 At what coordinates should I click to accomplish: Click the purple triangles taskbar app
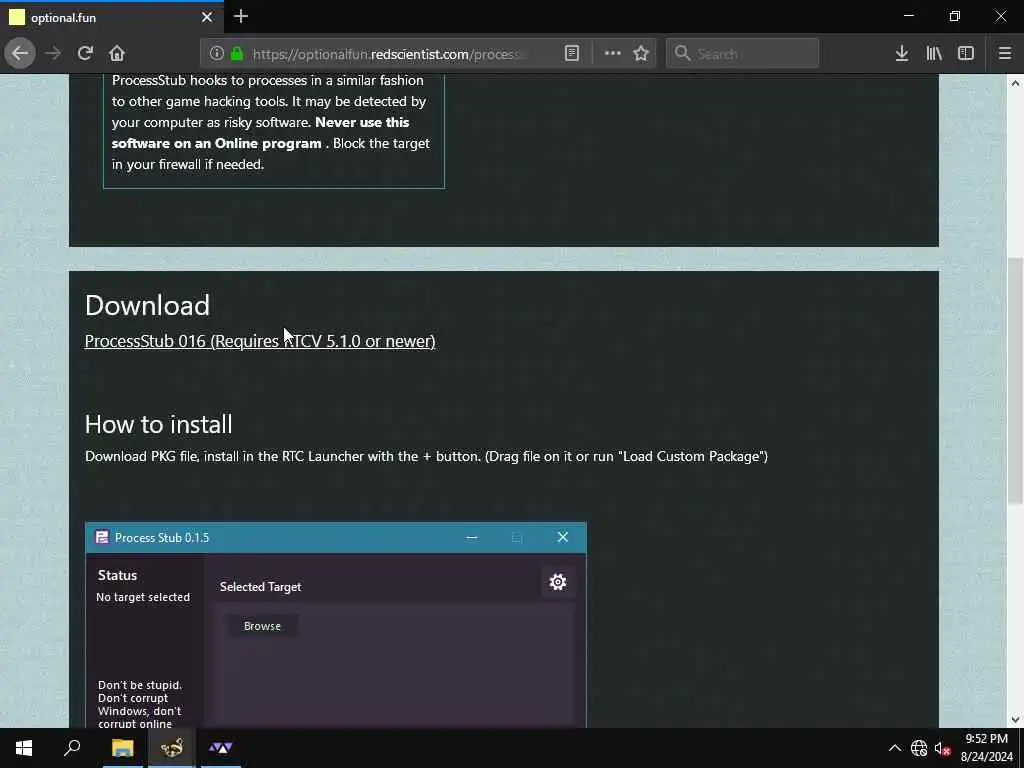pos(221,748)
